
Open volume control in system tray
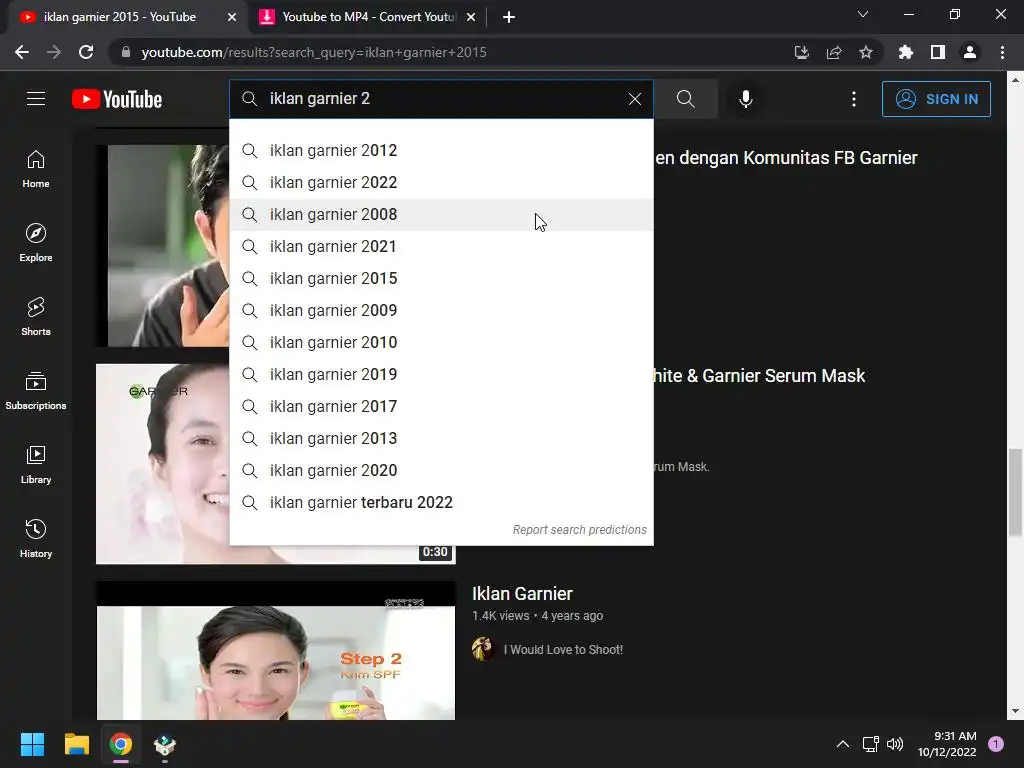895,744
